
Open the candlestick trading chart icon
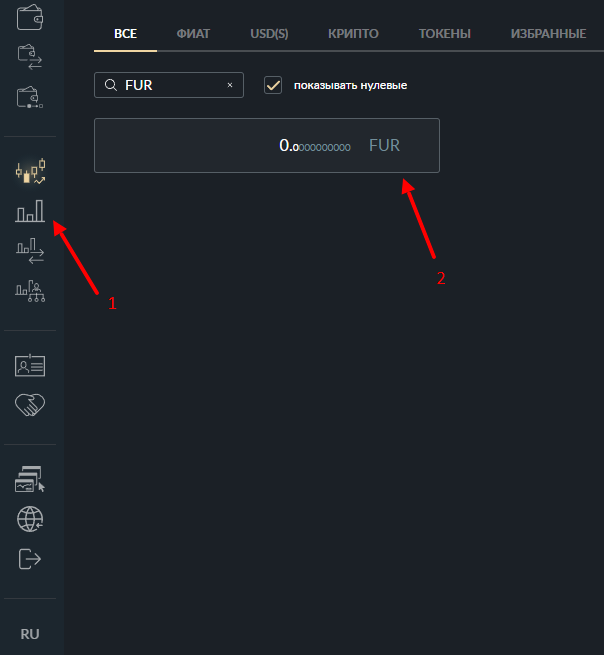[30, 171]
